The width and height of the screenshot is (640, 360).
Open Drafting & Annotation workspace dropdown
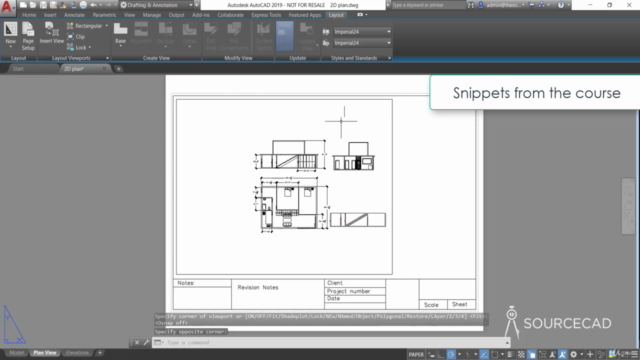(156, 5)
